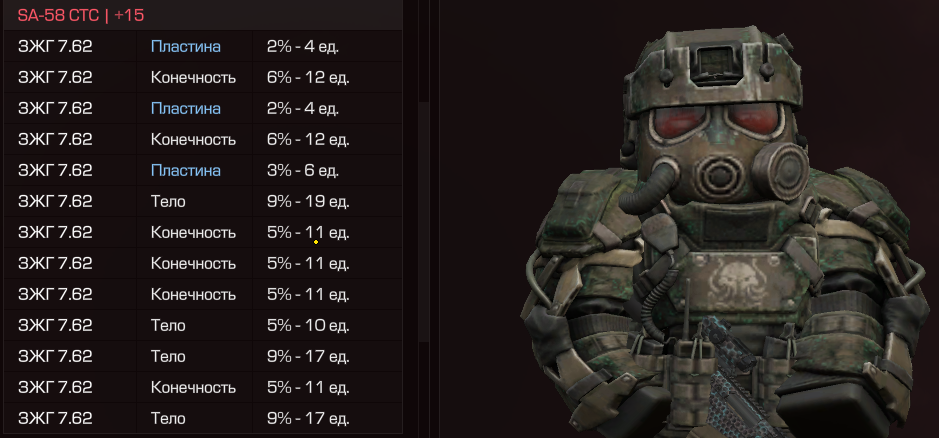Click ЗЖГ 7.62 in the 9% - 19 ед. row

pos(55,201)
